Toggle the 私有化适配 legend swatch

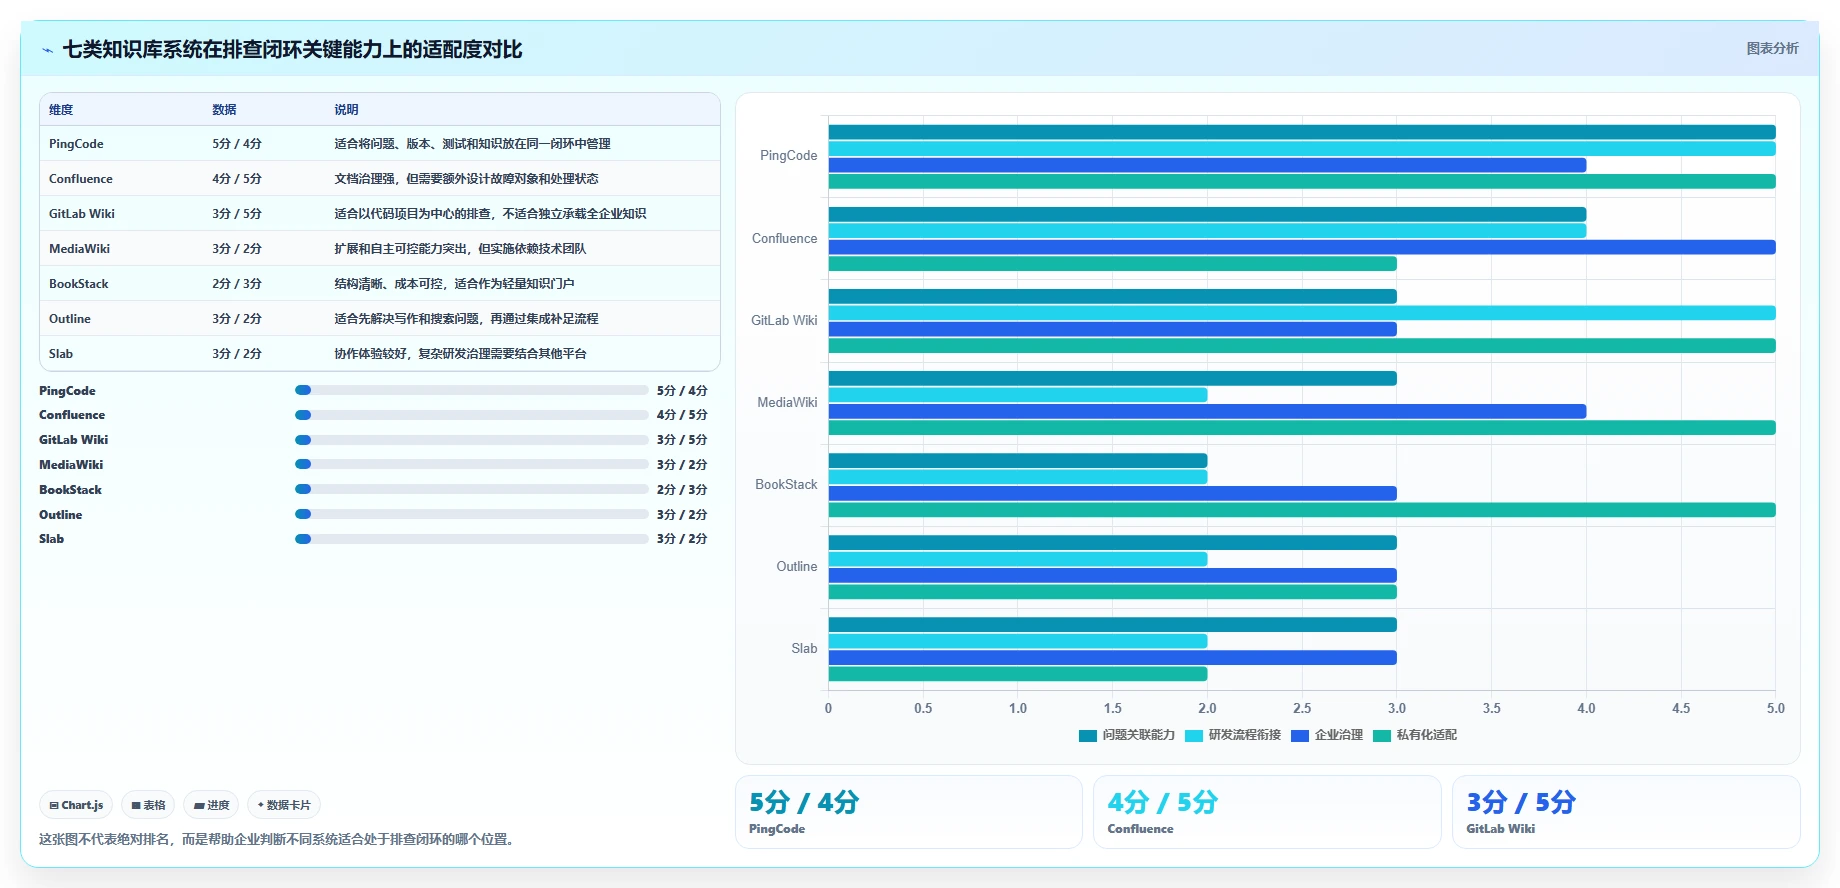[1382, 736]
